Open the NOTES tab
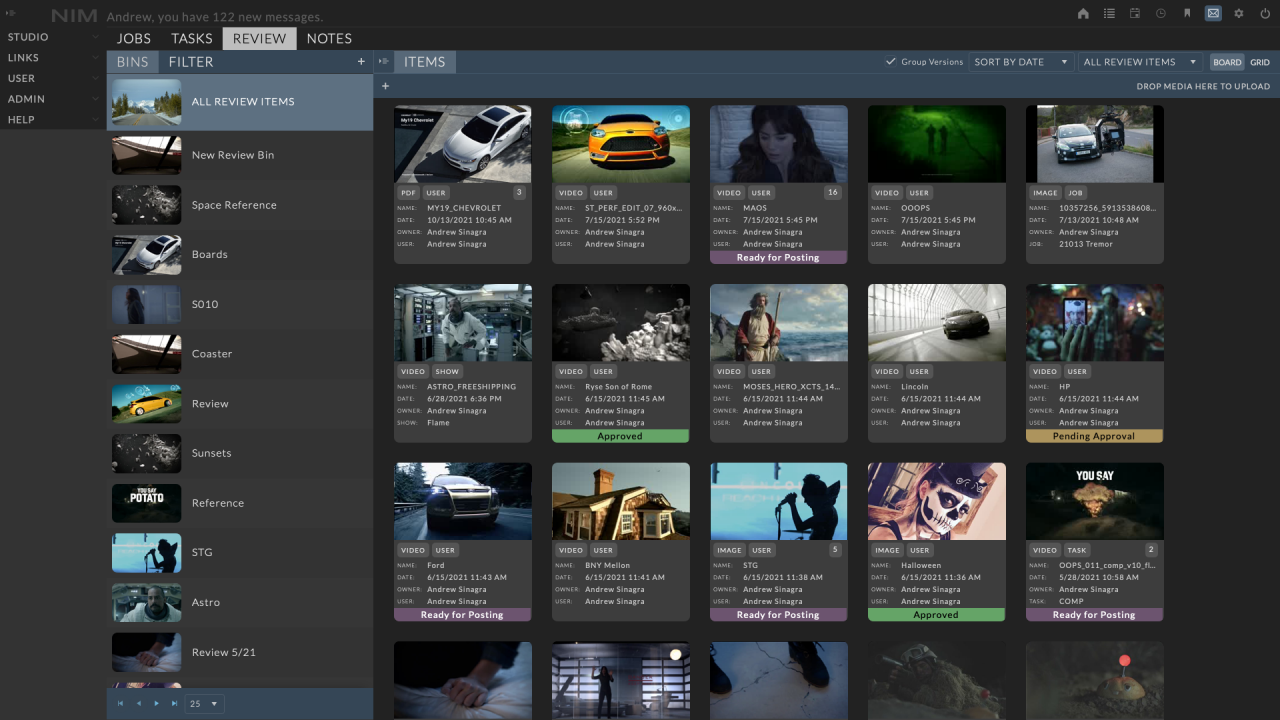Screen dimensions: 1280x720 [329, 38]
